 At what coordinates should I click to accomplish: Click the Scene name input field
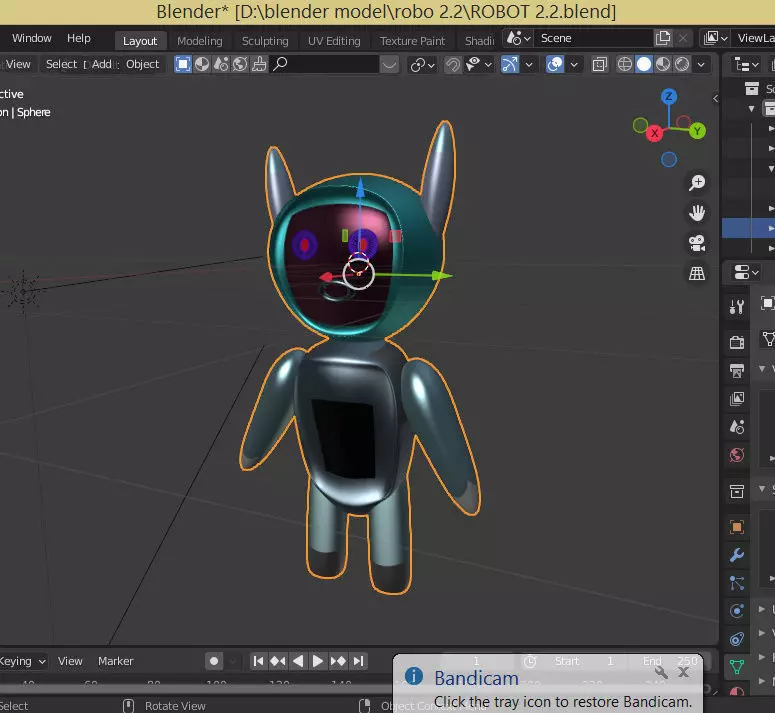coord(593,38)
